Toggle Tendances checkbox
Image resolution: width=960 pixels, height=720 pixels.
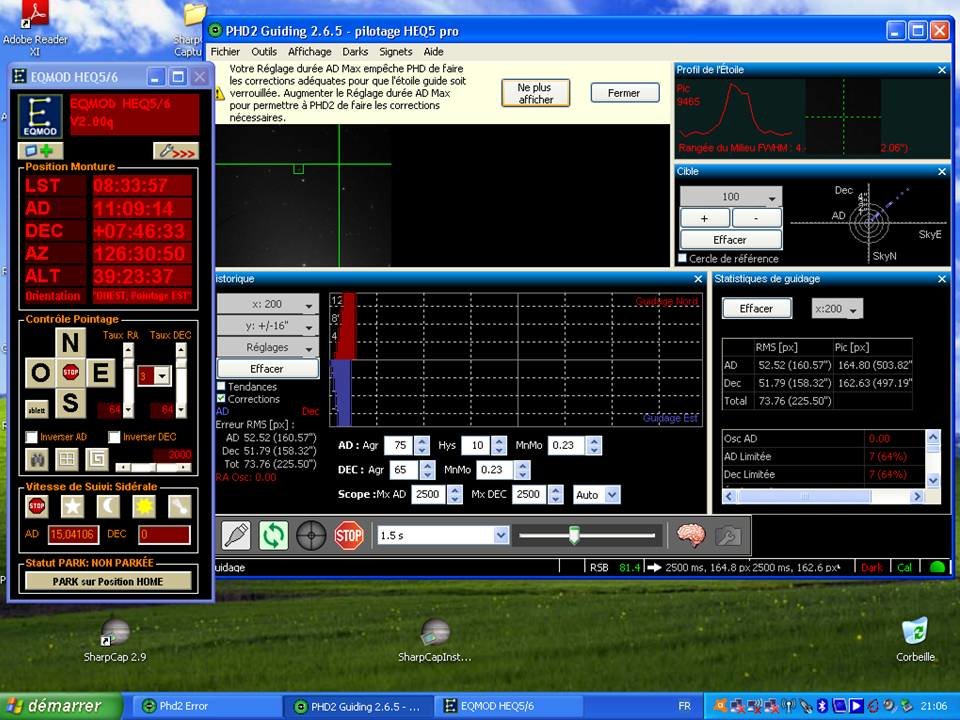pyautogui.click(x=221, y=386)
